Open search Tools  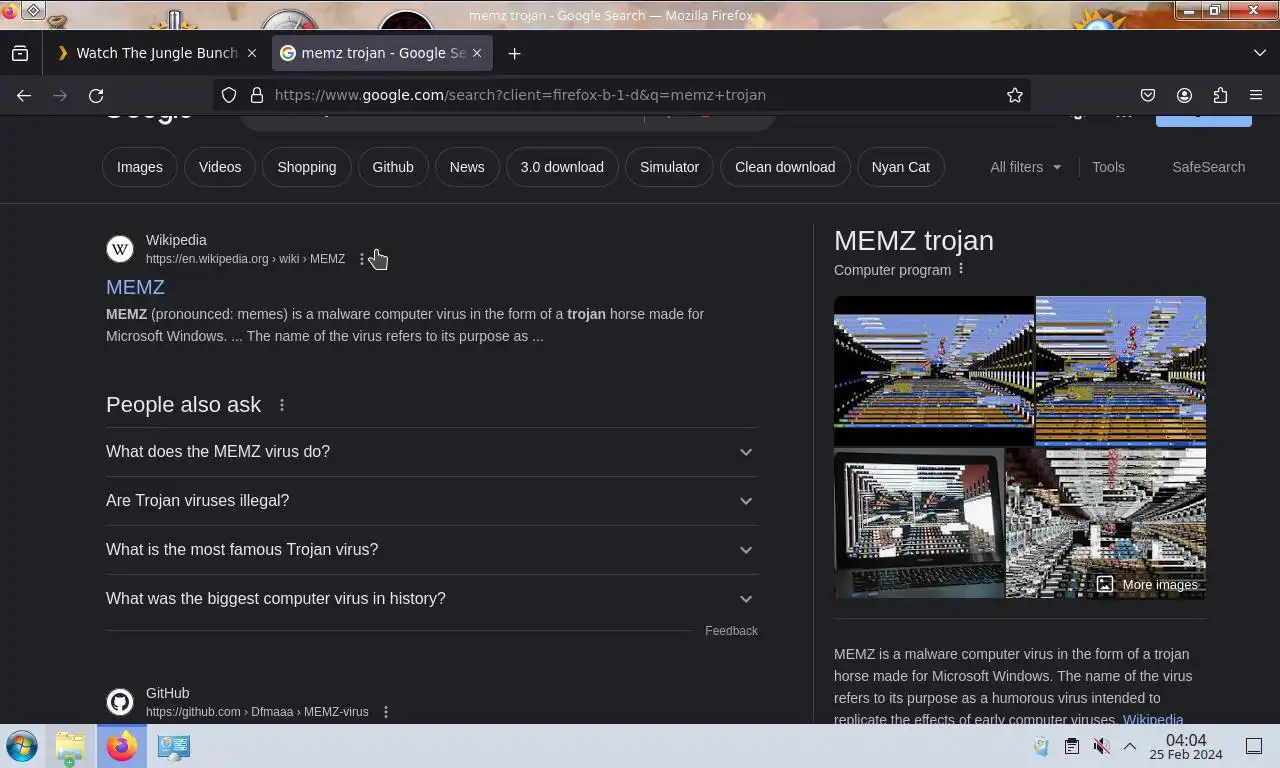click(1108, 167)
